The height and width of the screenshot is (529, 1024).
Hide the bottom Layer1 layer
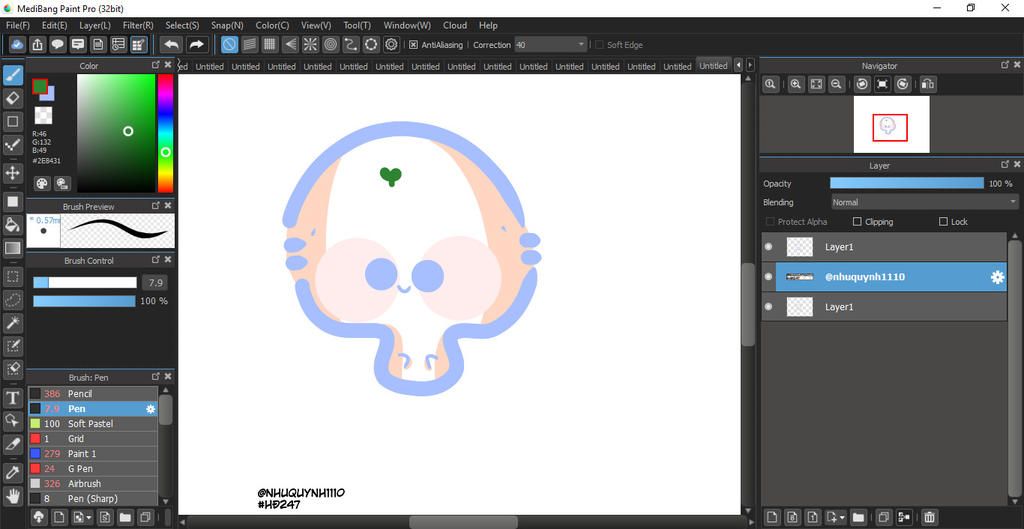click(x=769, y=306)
